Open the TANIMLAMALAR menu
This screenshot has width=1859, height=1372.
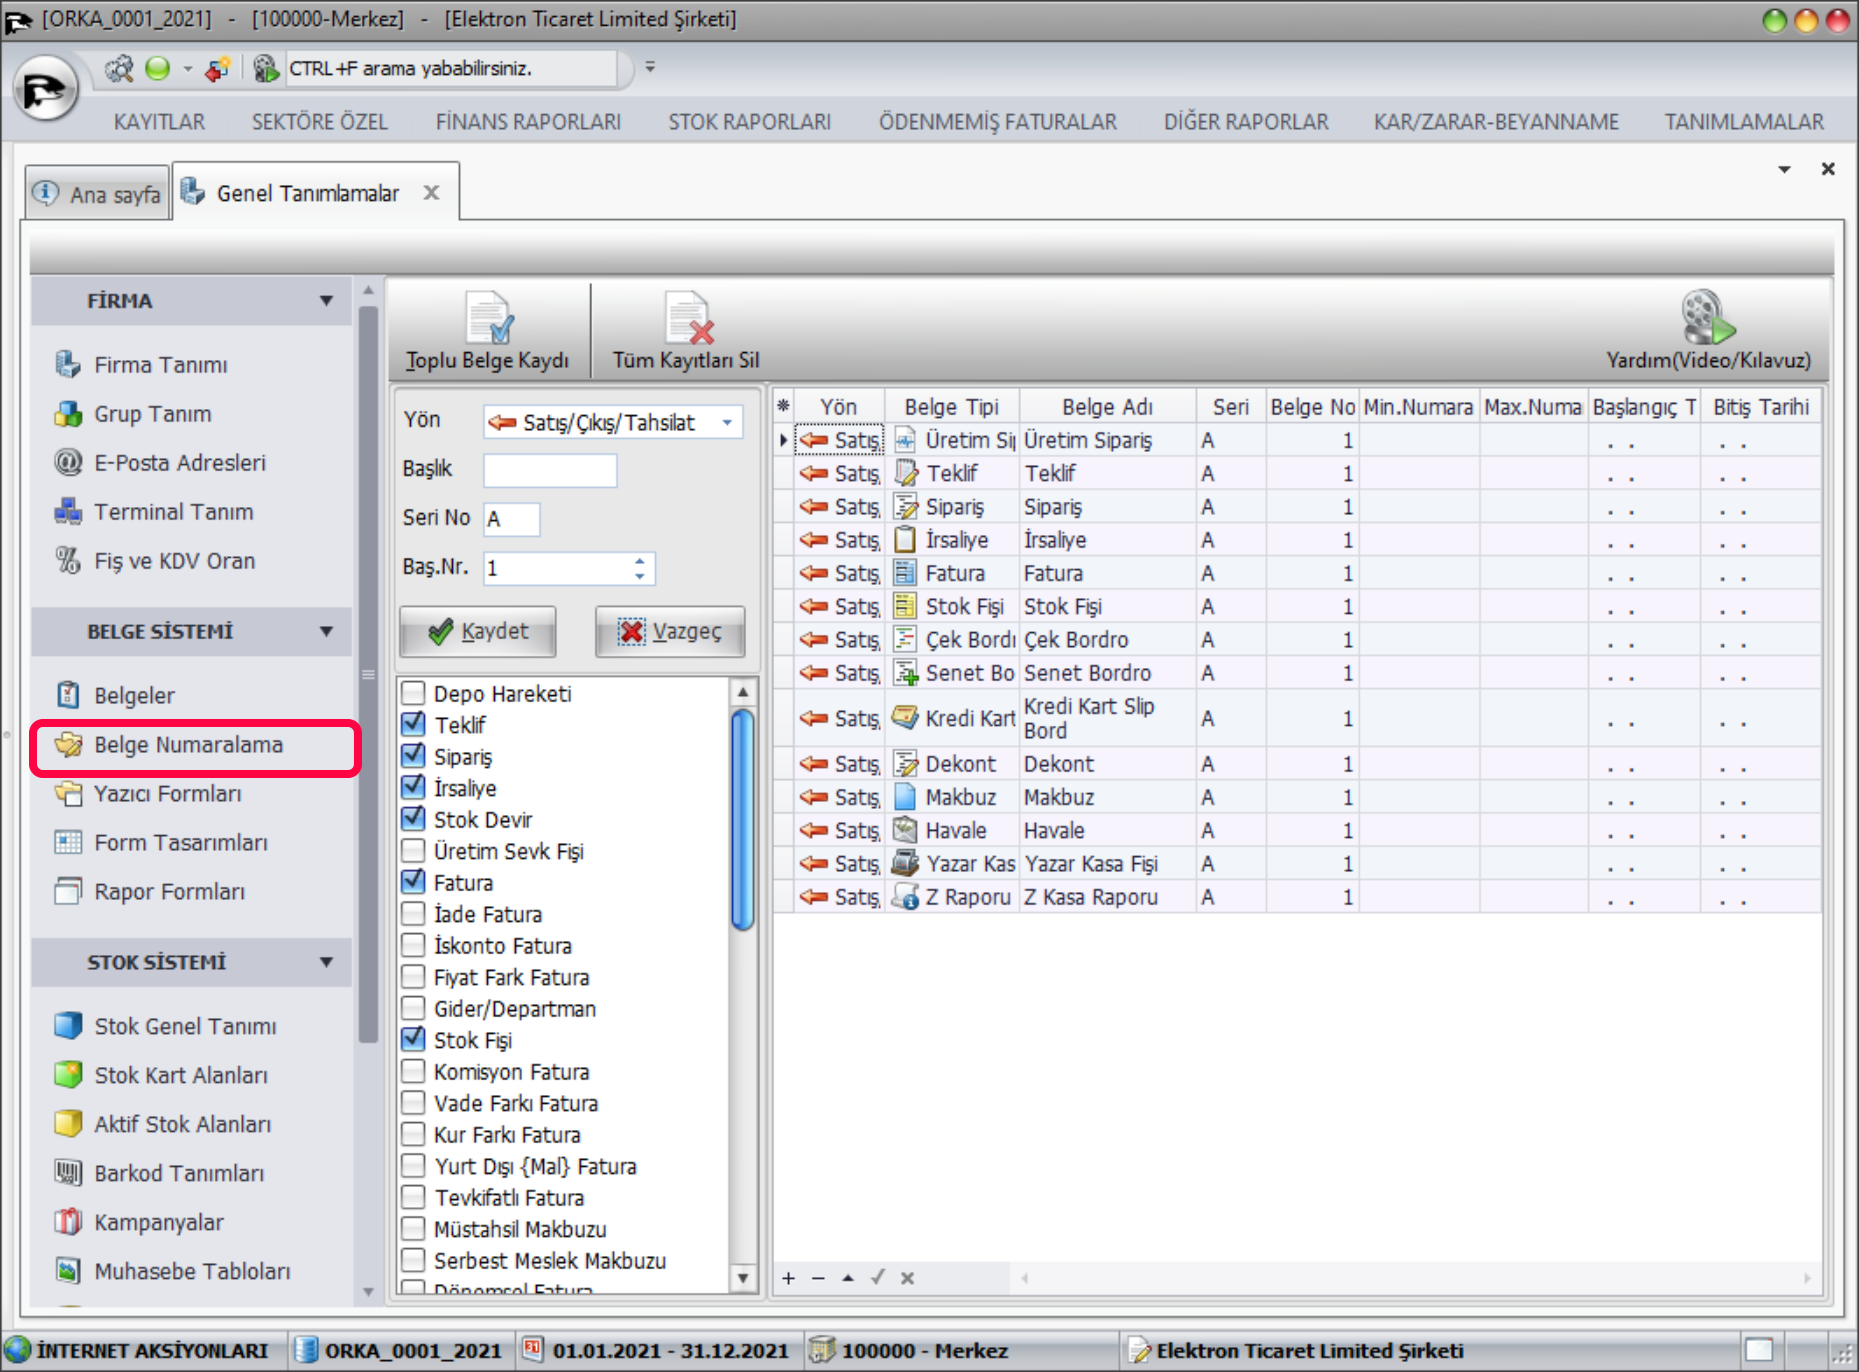click(x=1744, y=122)
